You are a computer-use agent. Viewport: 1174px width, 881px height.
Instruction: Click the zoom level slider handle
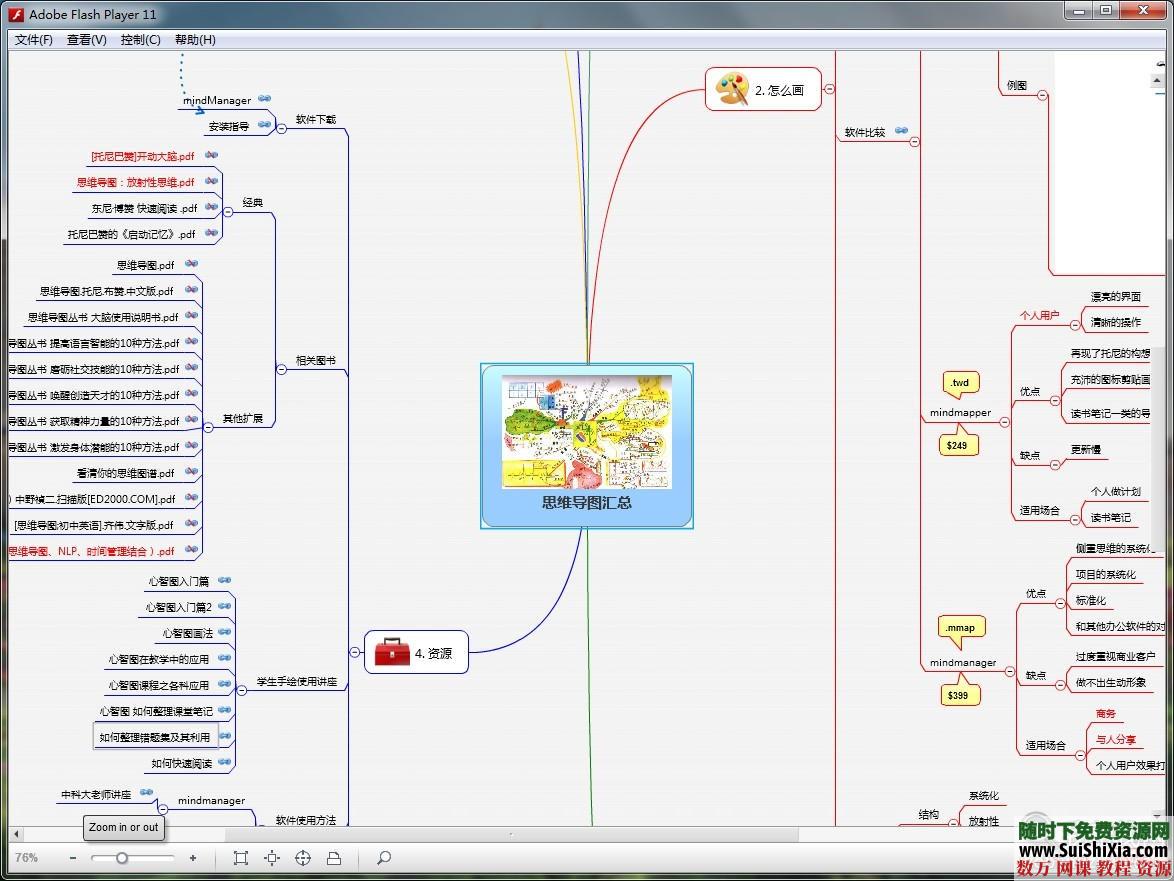(x=122, y=858)
